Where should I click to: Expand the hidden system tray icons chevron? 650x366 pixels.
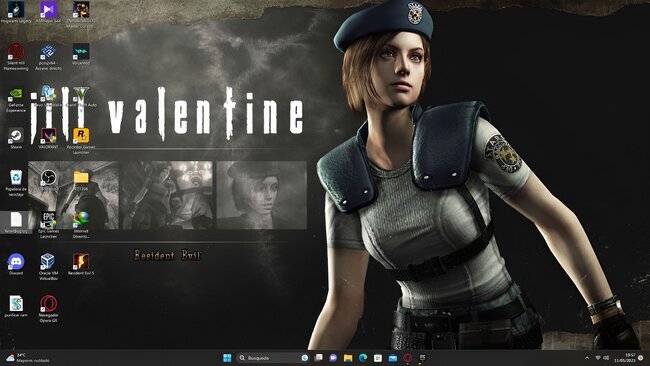pos(587,358)
